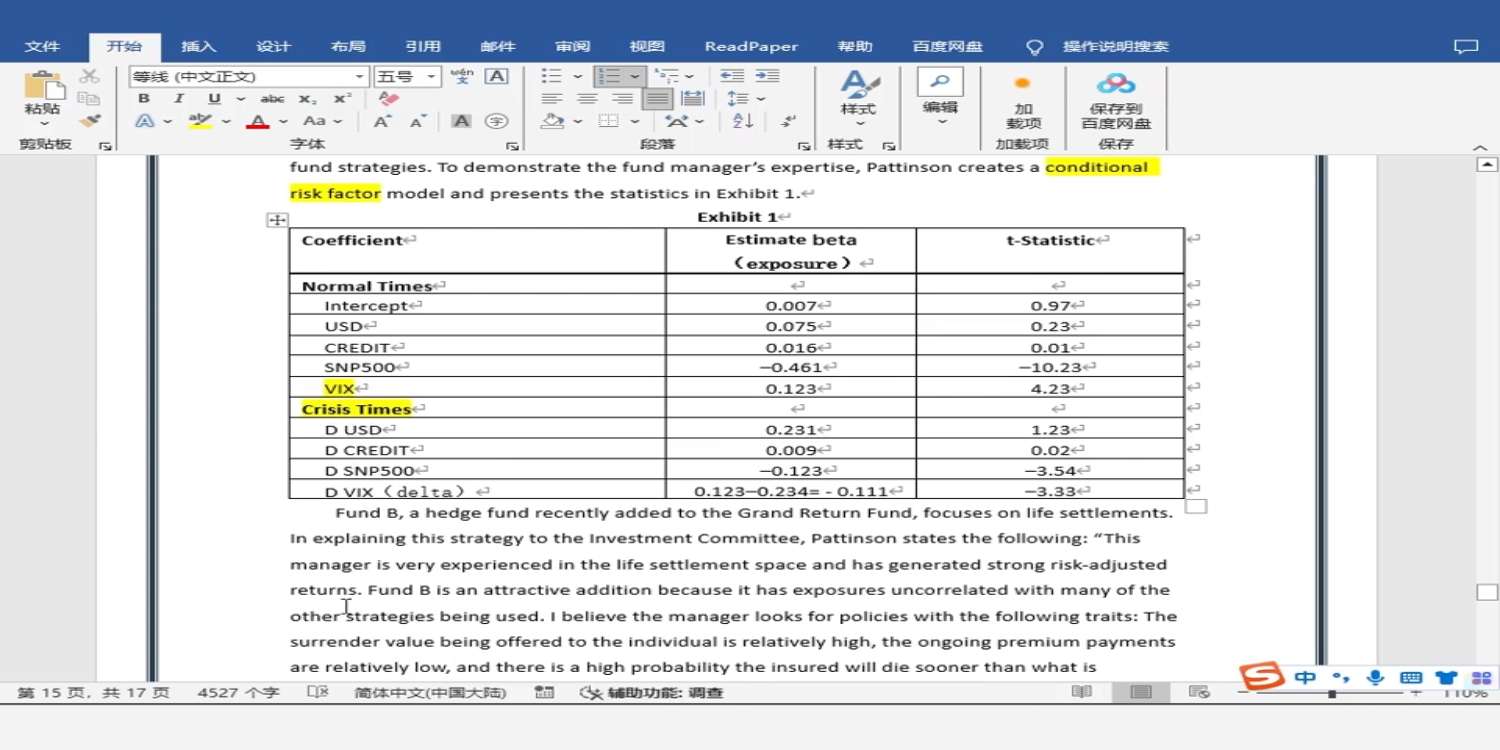Click the Align Center paragraph icon
The height and width of the screenshot is (750, 1500).
[x=587, y=99]
